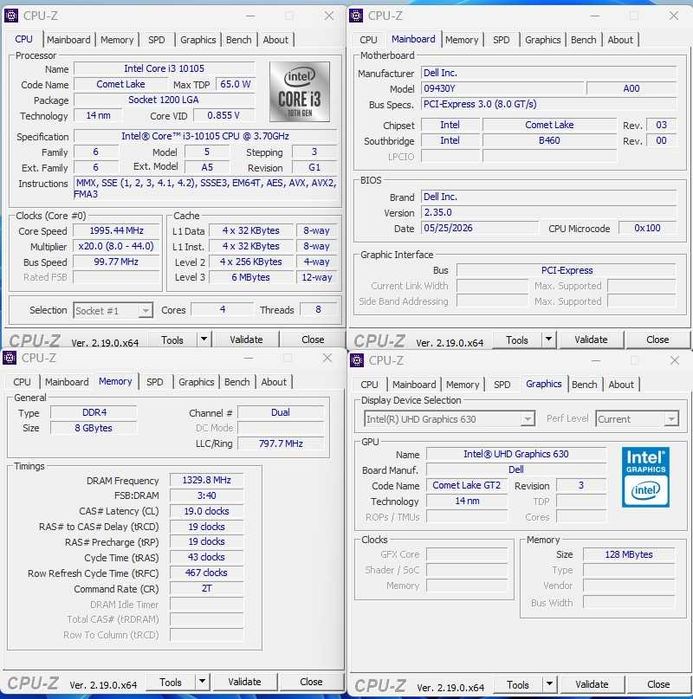Open About tab in the CPU window
Viewport: 693px width, 699px height.
[x=275, y=40]
